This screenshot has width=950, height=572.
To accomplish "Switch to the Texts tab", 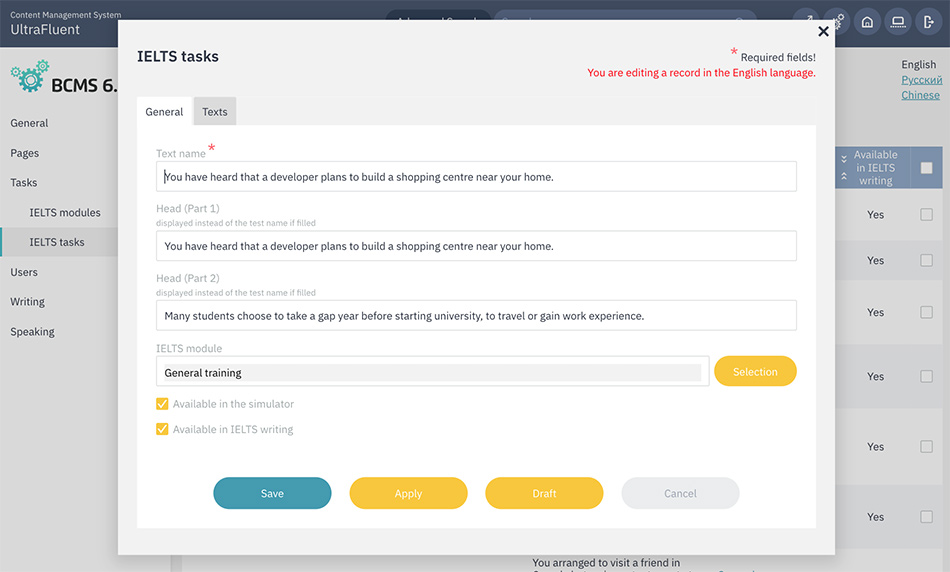I will tap(214, 111).
